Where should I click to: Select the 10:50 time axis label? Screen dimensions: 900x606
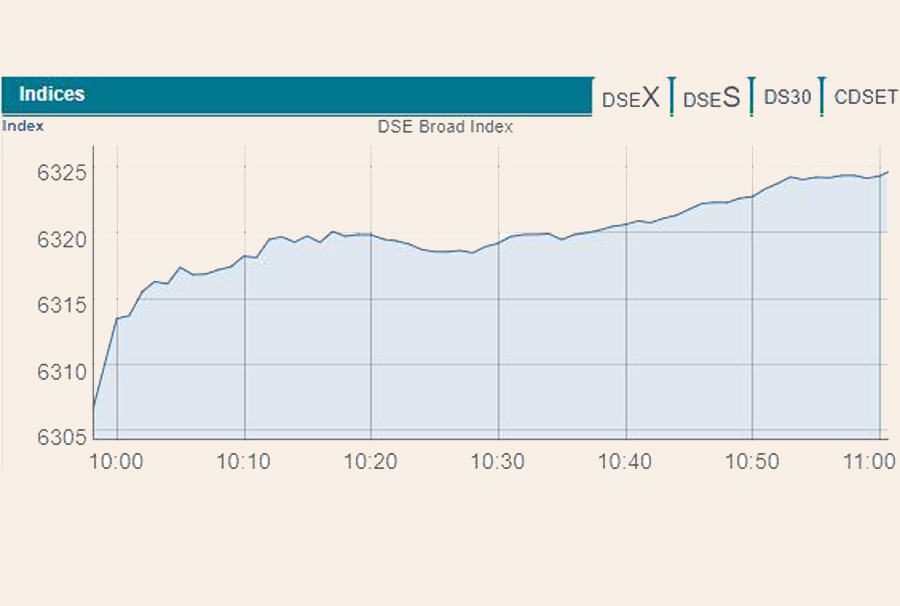(x=753, y=461)
